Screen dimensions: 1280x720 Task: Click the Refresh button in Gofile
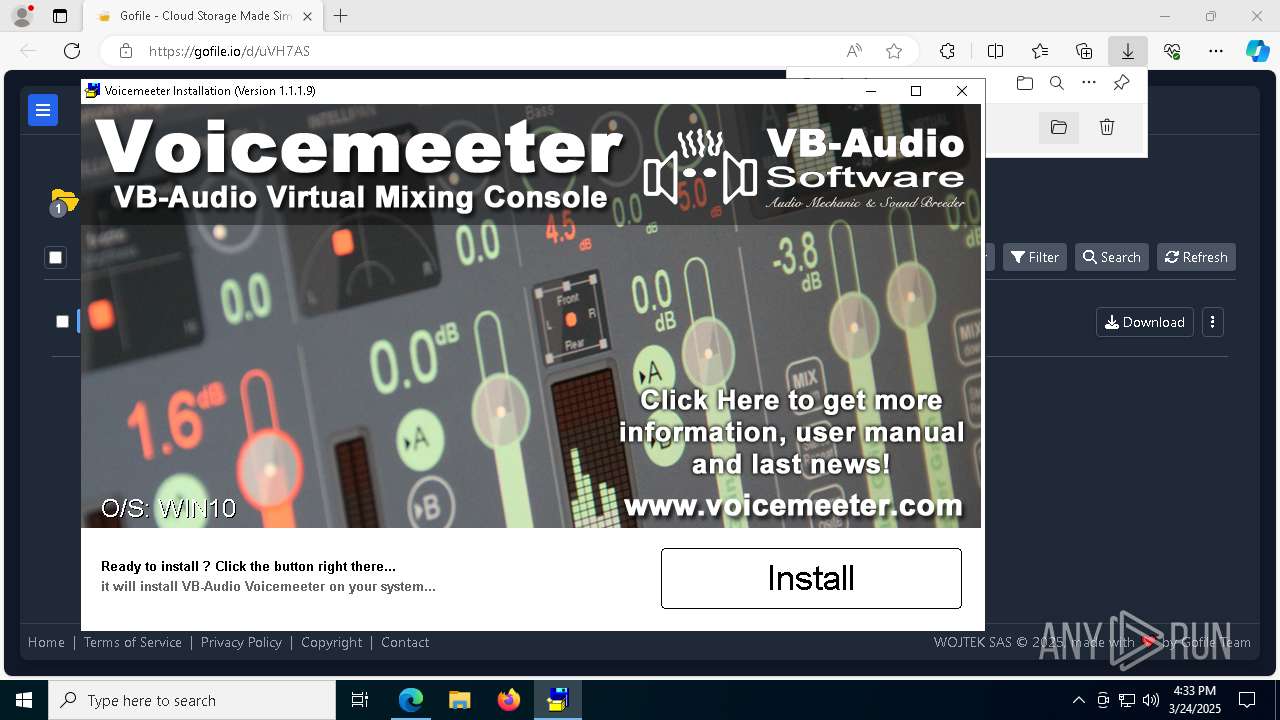click(x=1196, y=257)
